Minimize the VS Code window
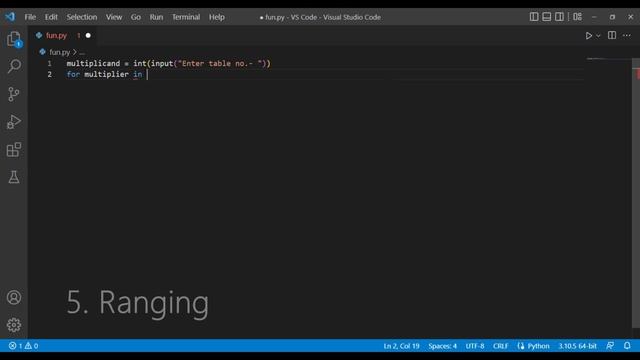 (x=594, y=17)
